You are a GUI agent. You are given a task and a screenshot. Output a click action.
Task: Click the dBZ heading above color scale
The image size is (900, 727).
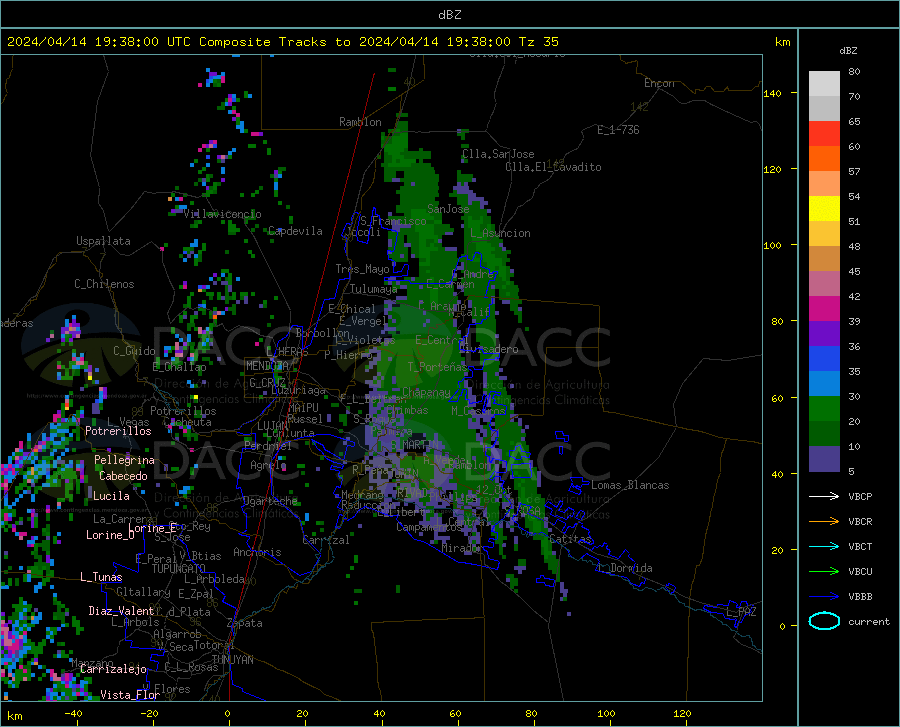coord(848,50)
